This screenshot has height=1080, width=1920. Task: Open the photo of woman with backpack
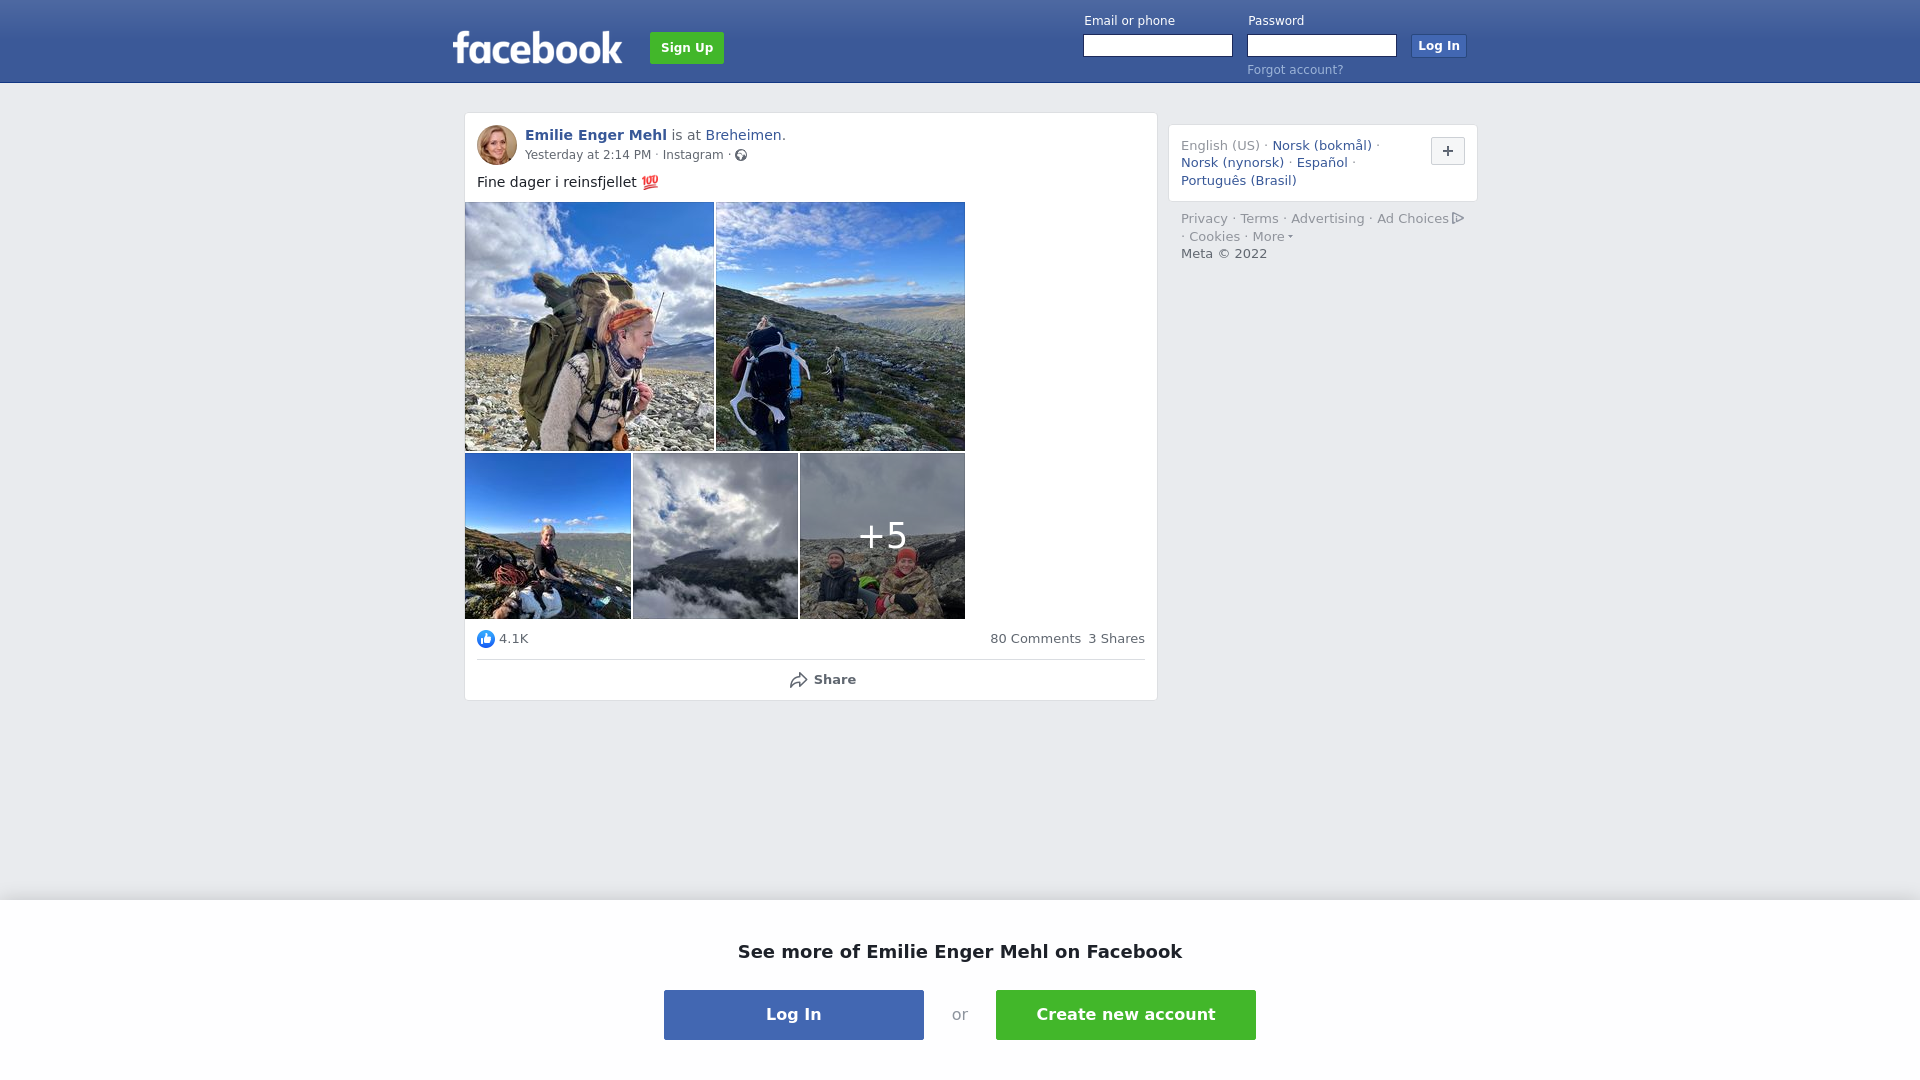point(589,326)
